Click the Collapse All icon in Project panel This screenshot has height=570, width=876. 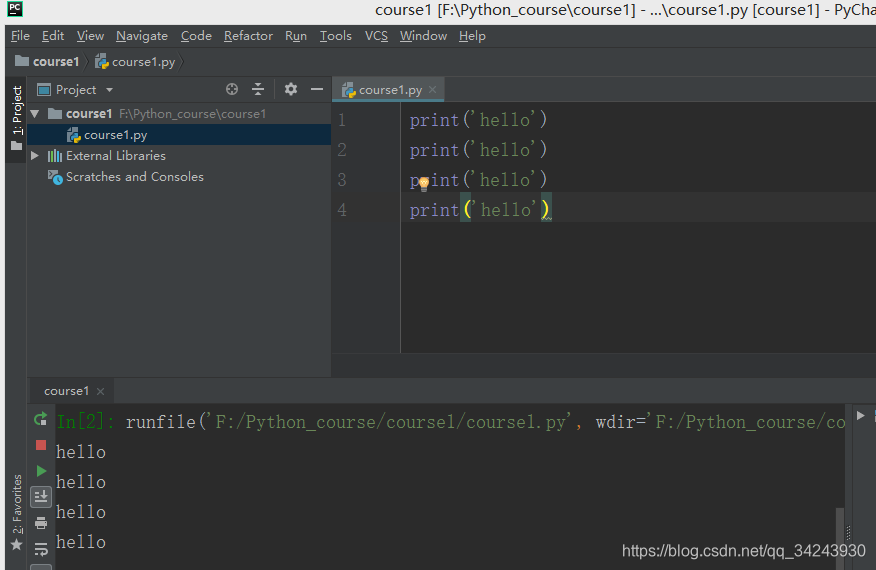coord(258,89)
